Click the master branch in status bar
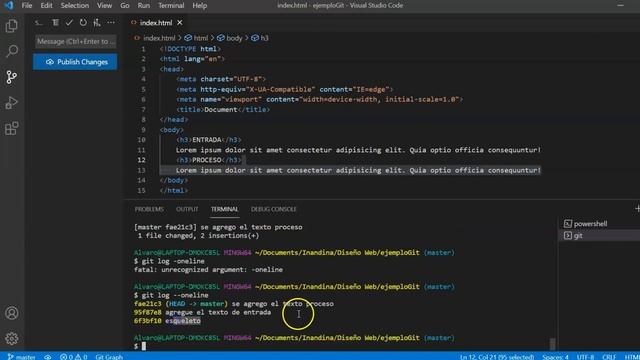 (22, 357)
